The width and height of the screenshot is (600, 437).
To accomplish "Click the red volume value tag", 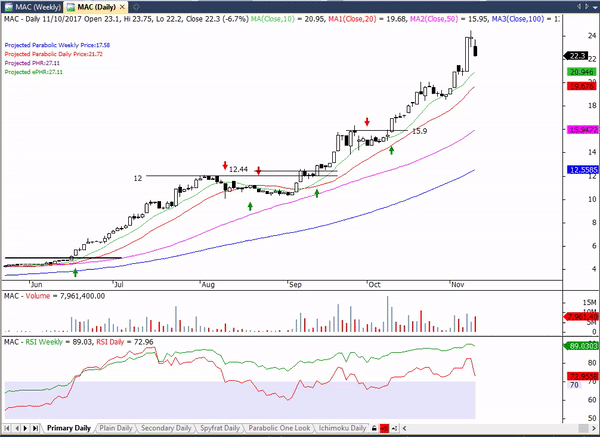I will click(581, 316).
